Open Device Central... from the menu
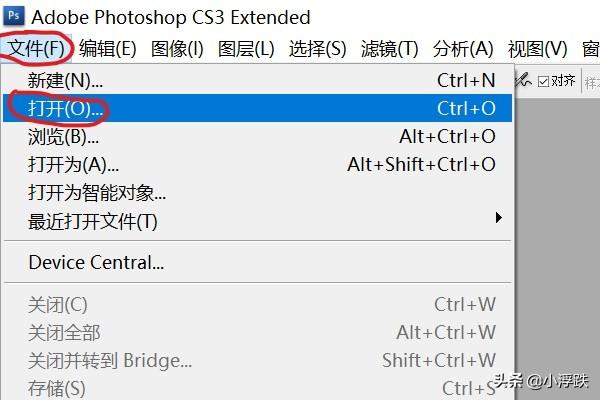 pos(96,263)
